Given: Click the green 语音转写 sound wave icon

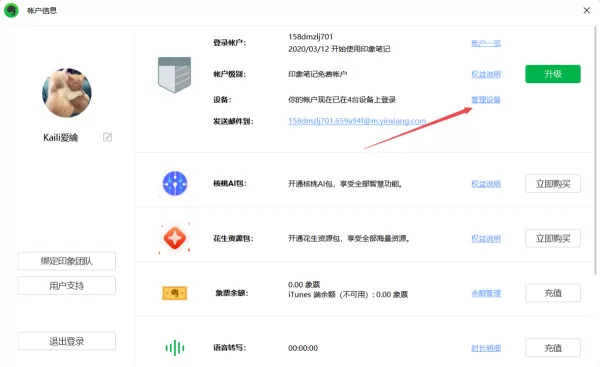Looking at the screenshot, I should (175, 348).
